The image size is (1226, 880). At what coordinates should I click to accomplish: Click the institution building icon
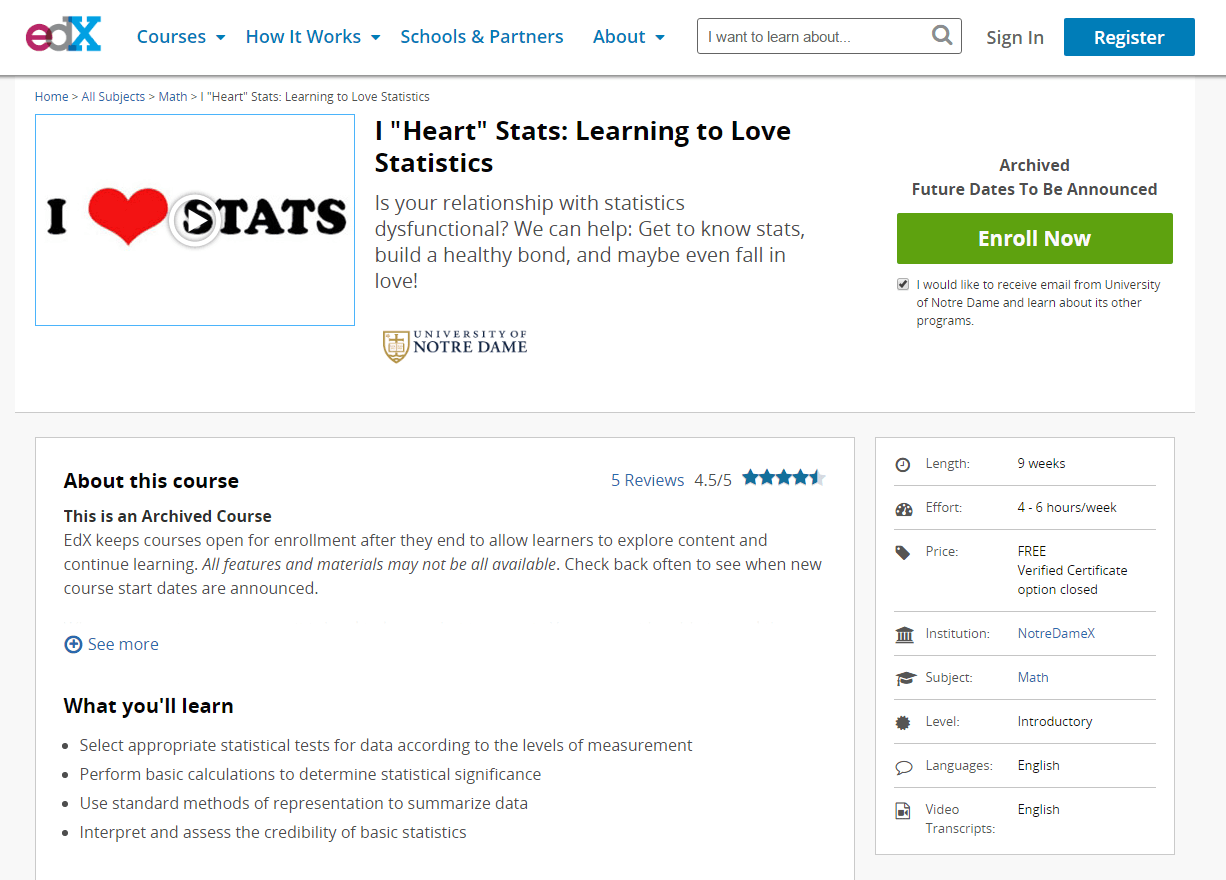click(905, 634)
